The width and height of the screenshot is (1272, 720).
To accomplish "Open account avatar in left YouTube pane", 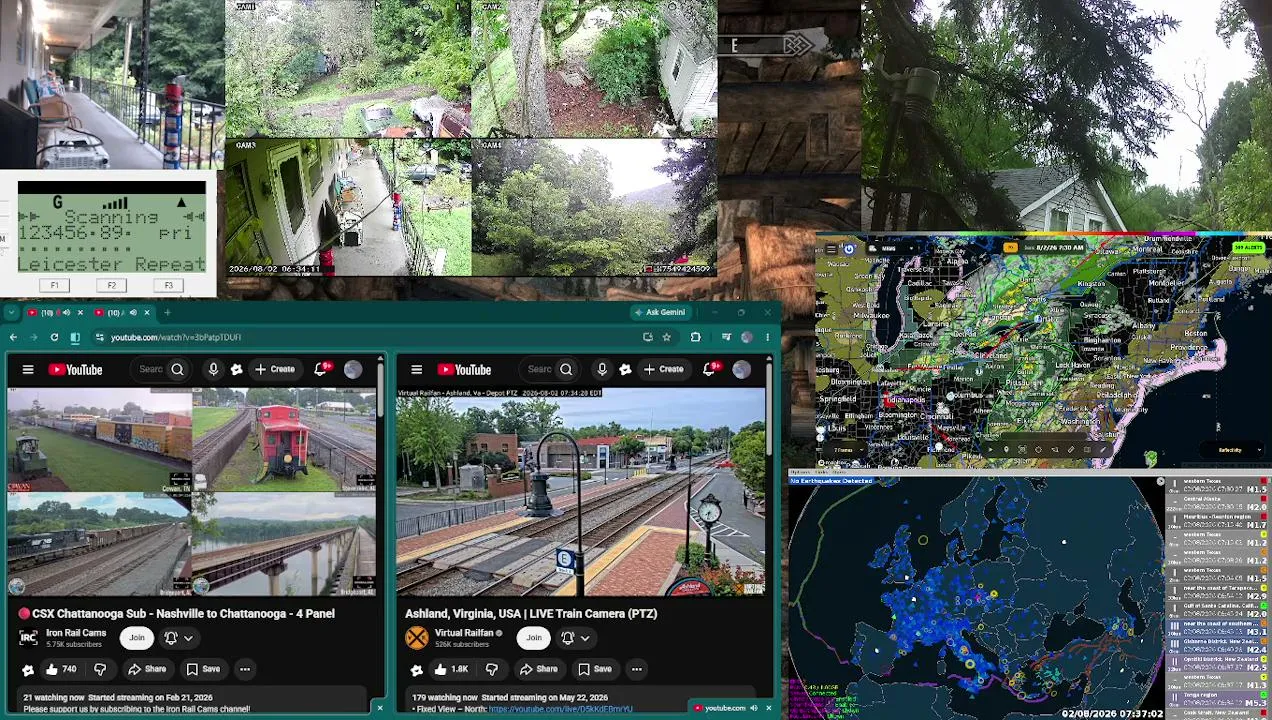I will (x=353, y=370).
